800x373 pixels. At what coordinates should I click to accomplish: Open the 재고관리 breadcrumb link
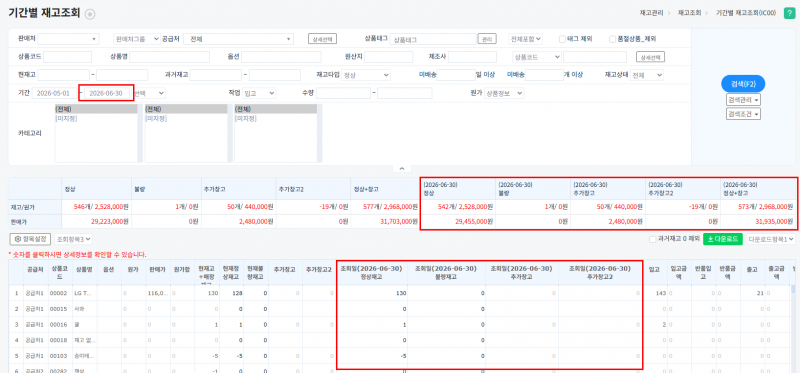tap(651, 13)
